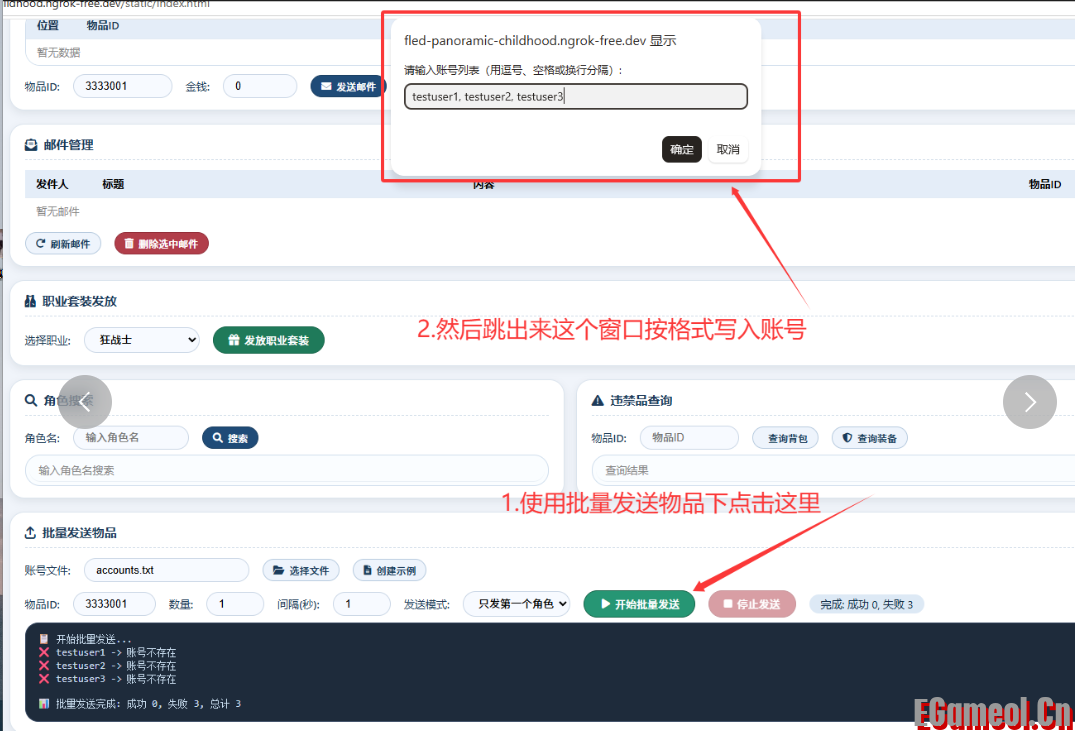This screenshot has width=1075, height=731.
Task: Click the 批量发送完成 summary log line
Action: (141, 704)
